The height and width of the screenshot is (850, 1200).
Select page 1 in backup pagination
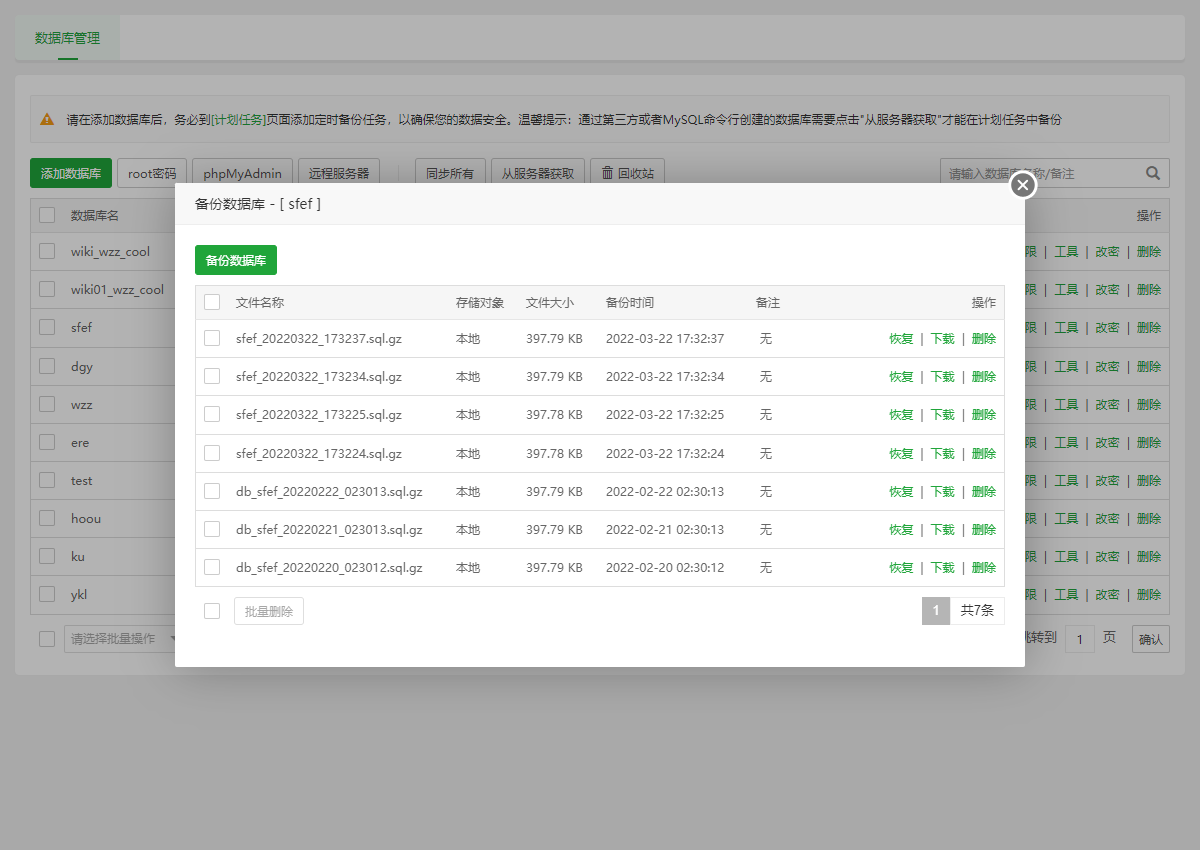pos(935,611)
